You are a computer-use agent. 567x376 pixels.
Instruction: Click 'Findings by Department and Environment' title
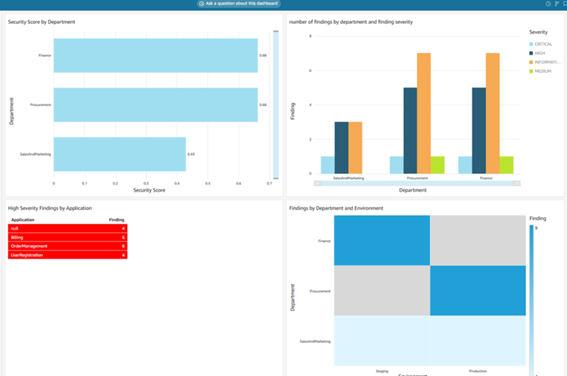(x=336, y=208)
